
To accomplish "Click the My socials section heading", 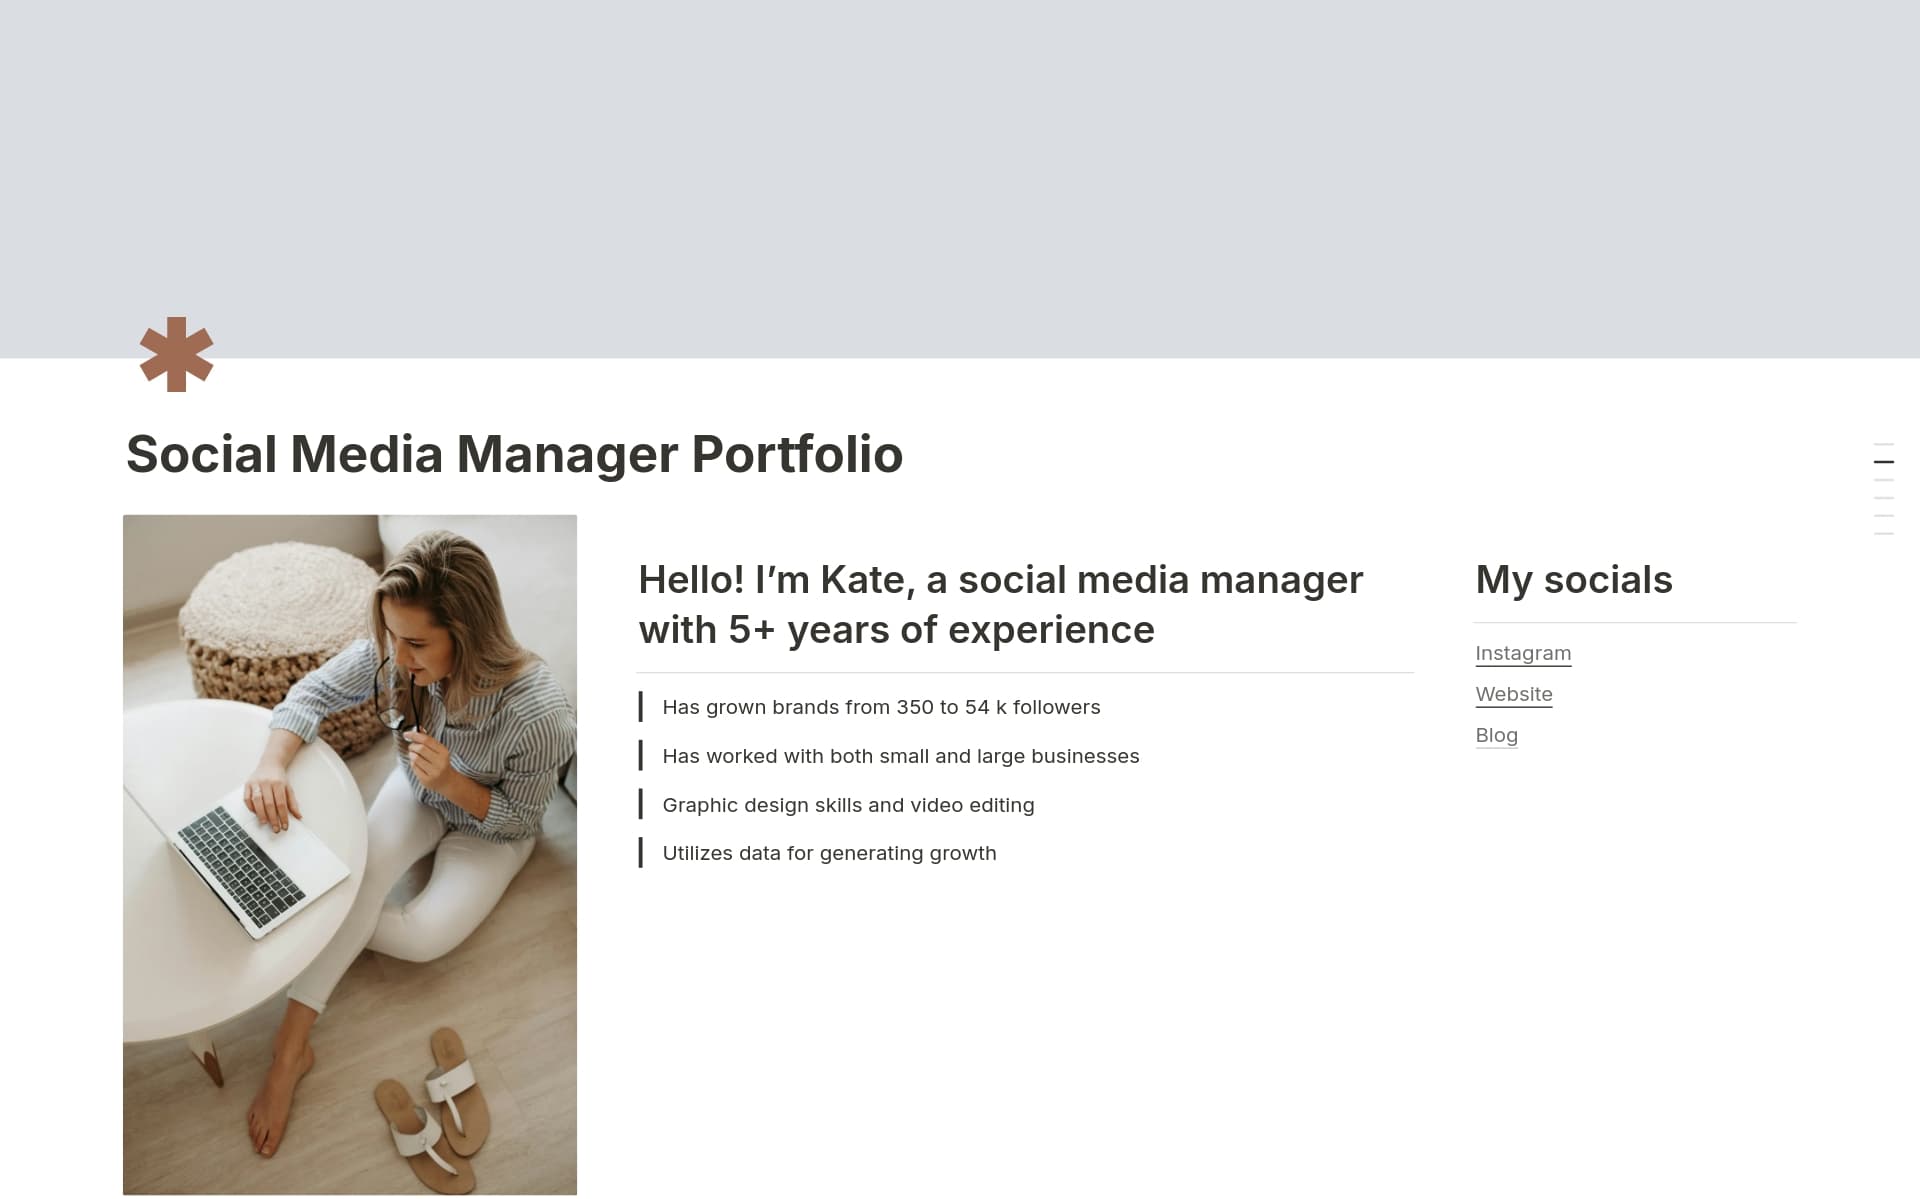I will coord(1573,580).
